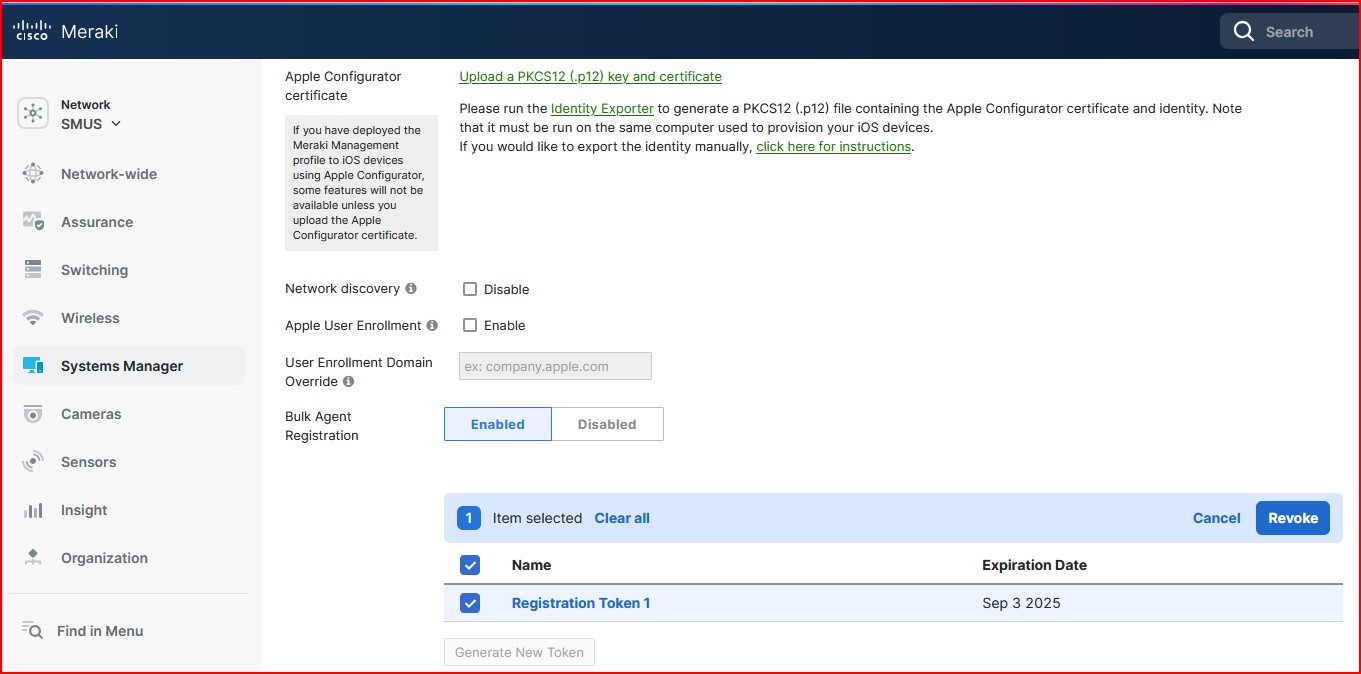Click the selected items count badge
1361x674 pixels.
[469, 518]
